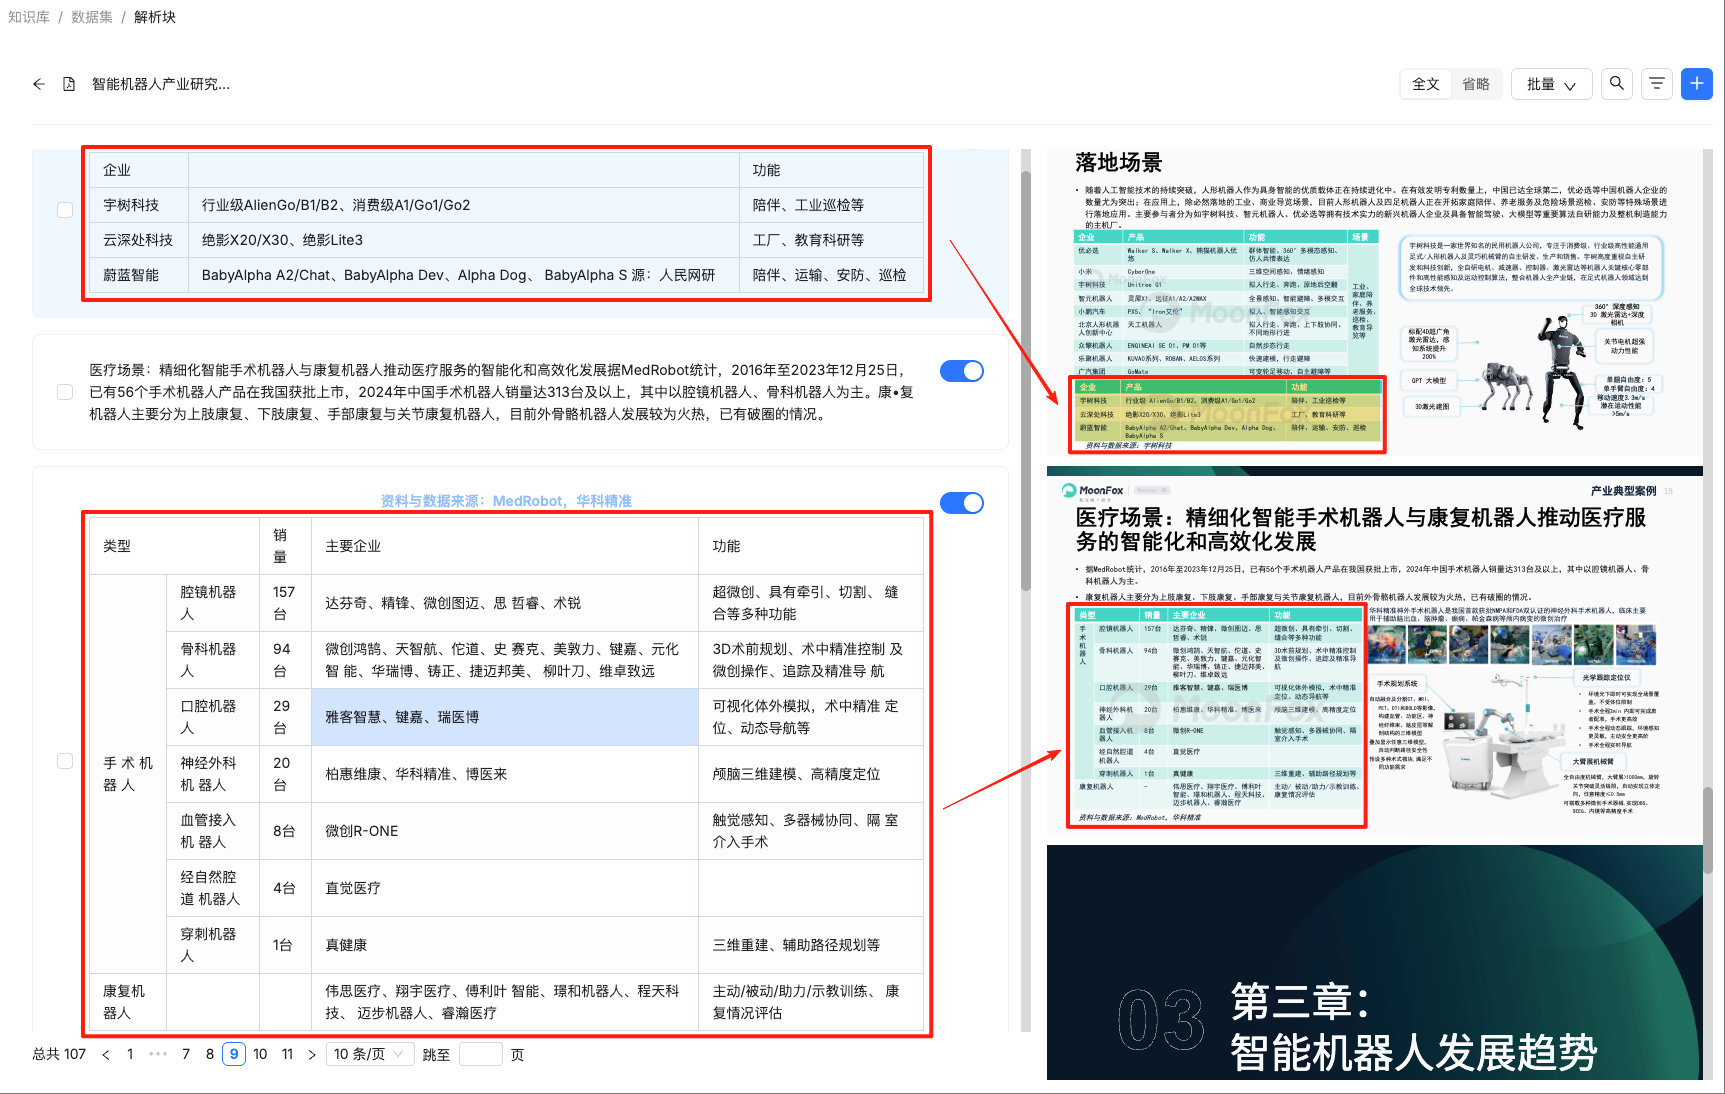The image size is (1725, 1094).
Task: Click the 跳至 page number input field
Action: click(x=480, y=1054)
